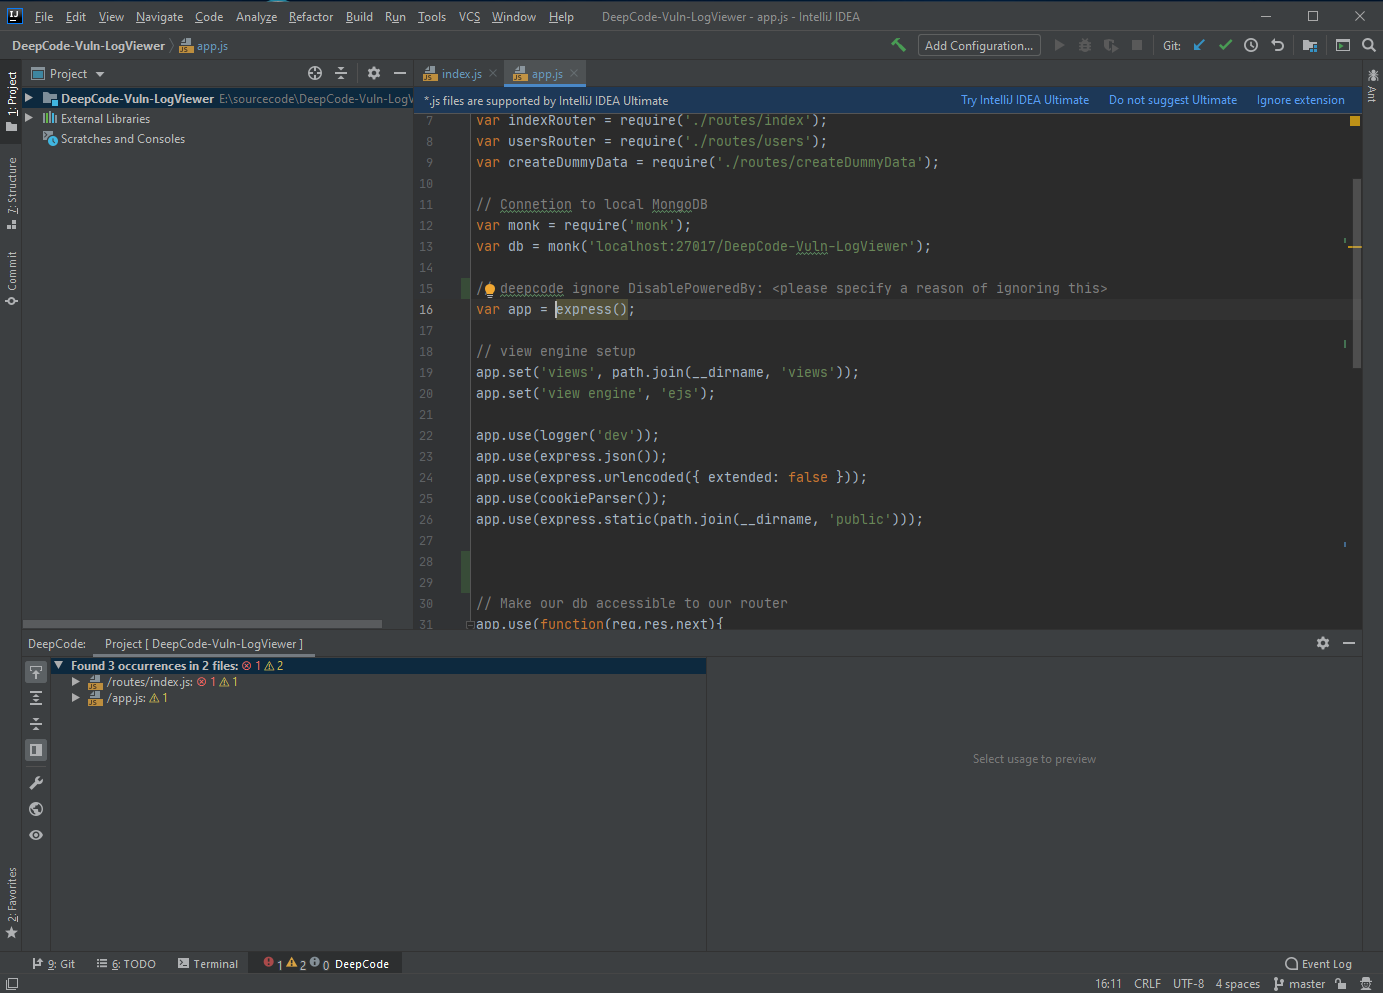Click Locate opened file target icon
1383x993 pixels.
click(x=315, y=73)
